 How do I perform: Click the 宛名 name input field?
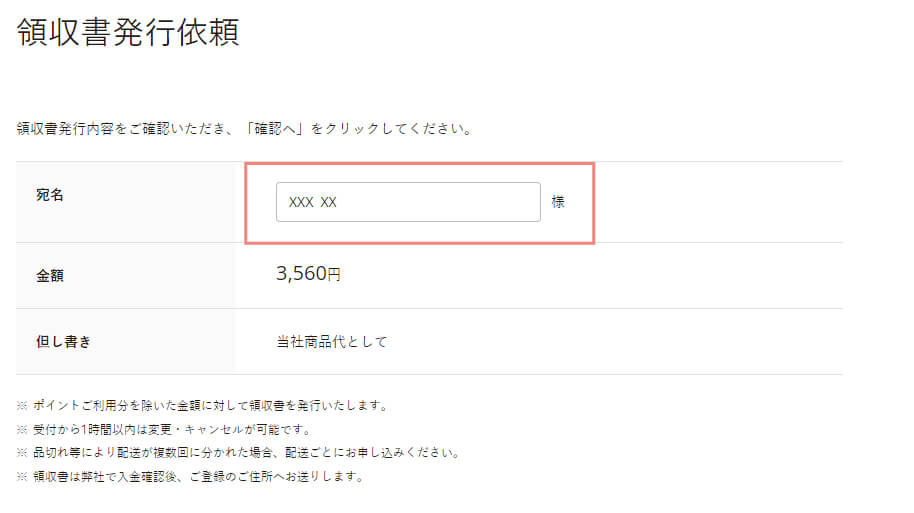(x=440, y=202)
